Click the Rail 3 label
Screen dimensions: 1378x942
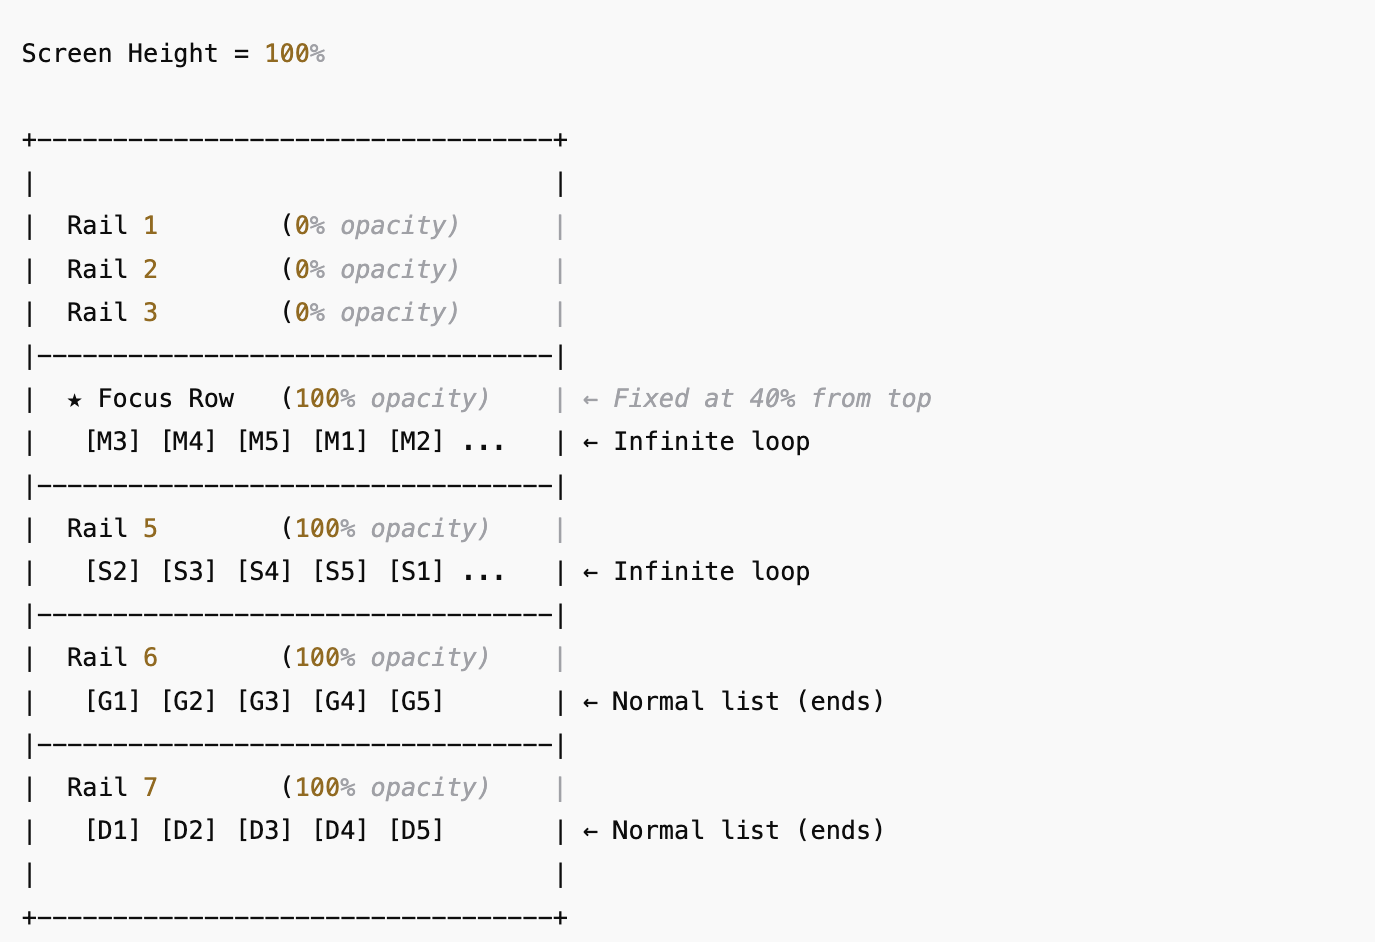click(112, 313)
